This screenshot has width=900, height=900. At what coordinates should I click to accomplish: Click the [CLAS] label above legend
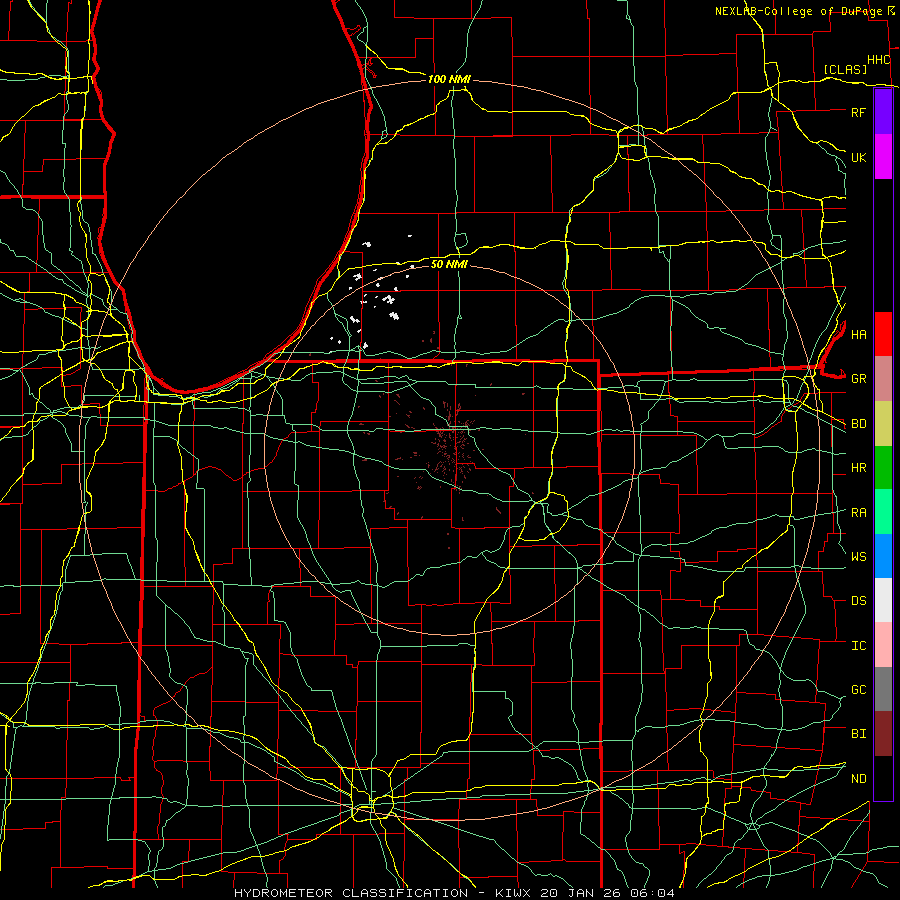pyautogui.click(x=845, y=69)
